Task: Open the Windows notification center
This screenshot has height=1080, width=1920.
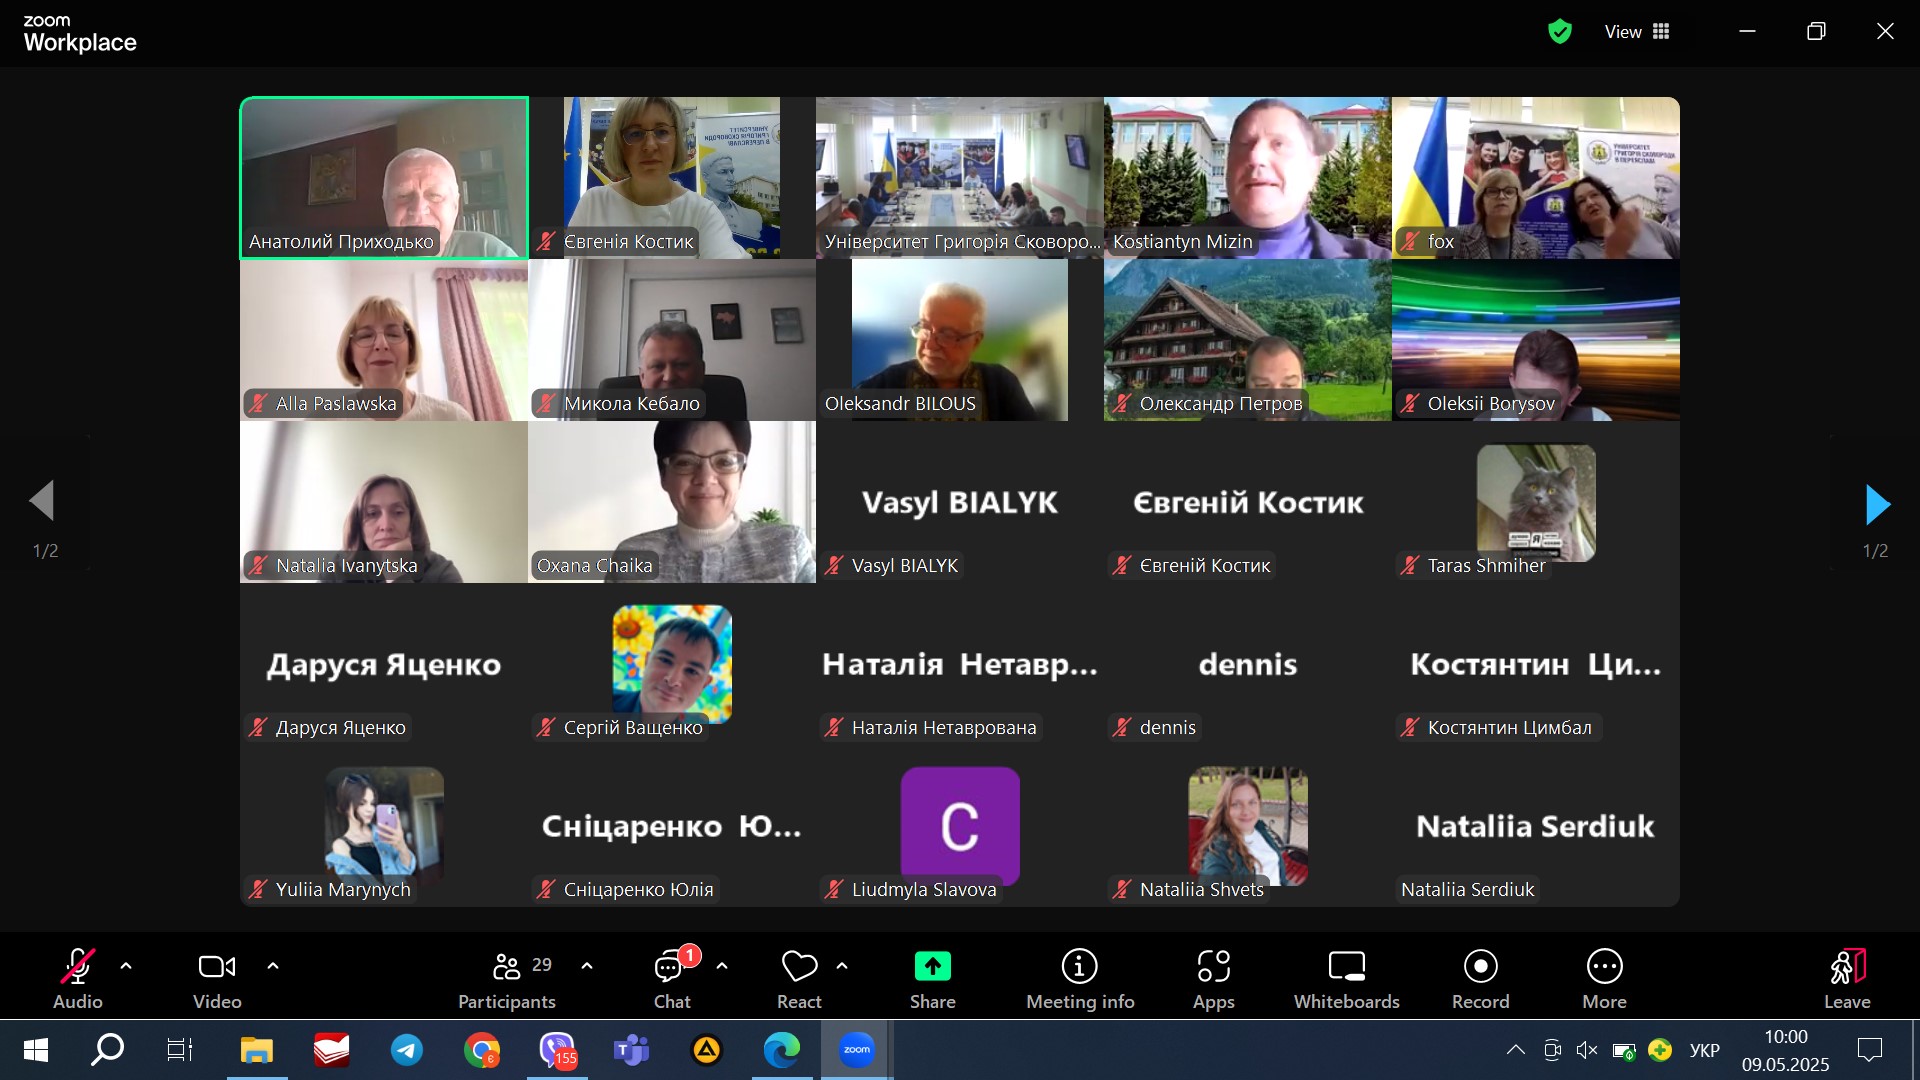Action: pyautogui.click(x=1869, y=1050)
